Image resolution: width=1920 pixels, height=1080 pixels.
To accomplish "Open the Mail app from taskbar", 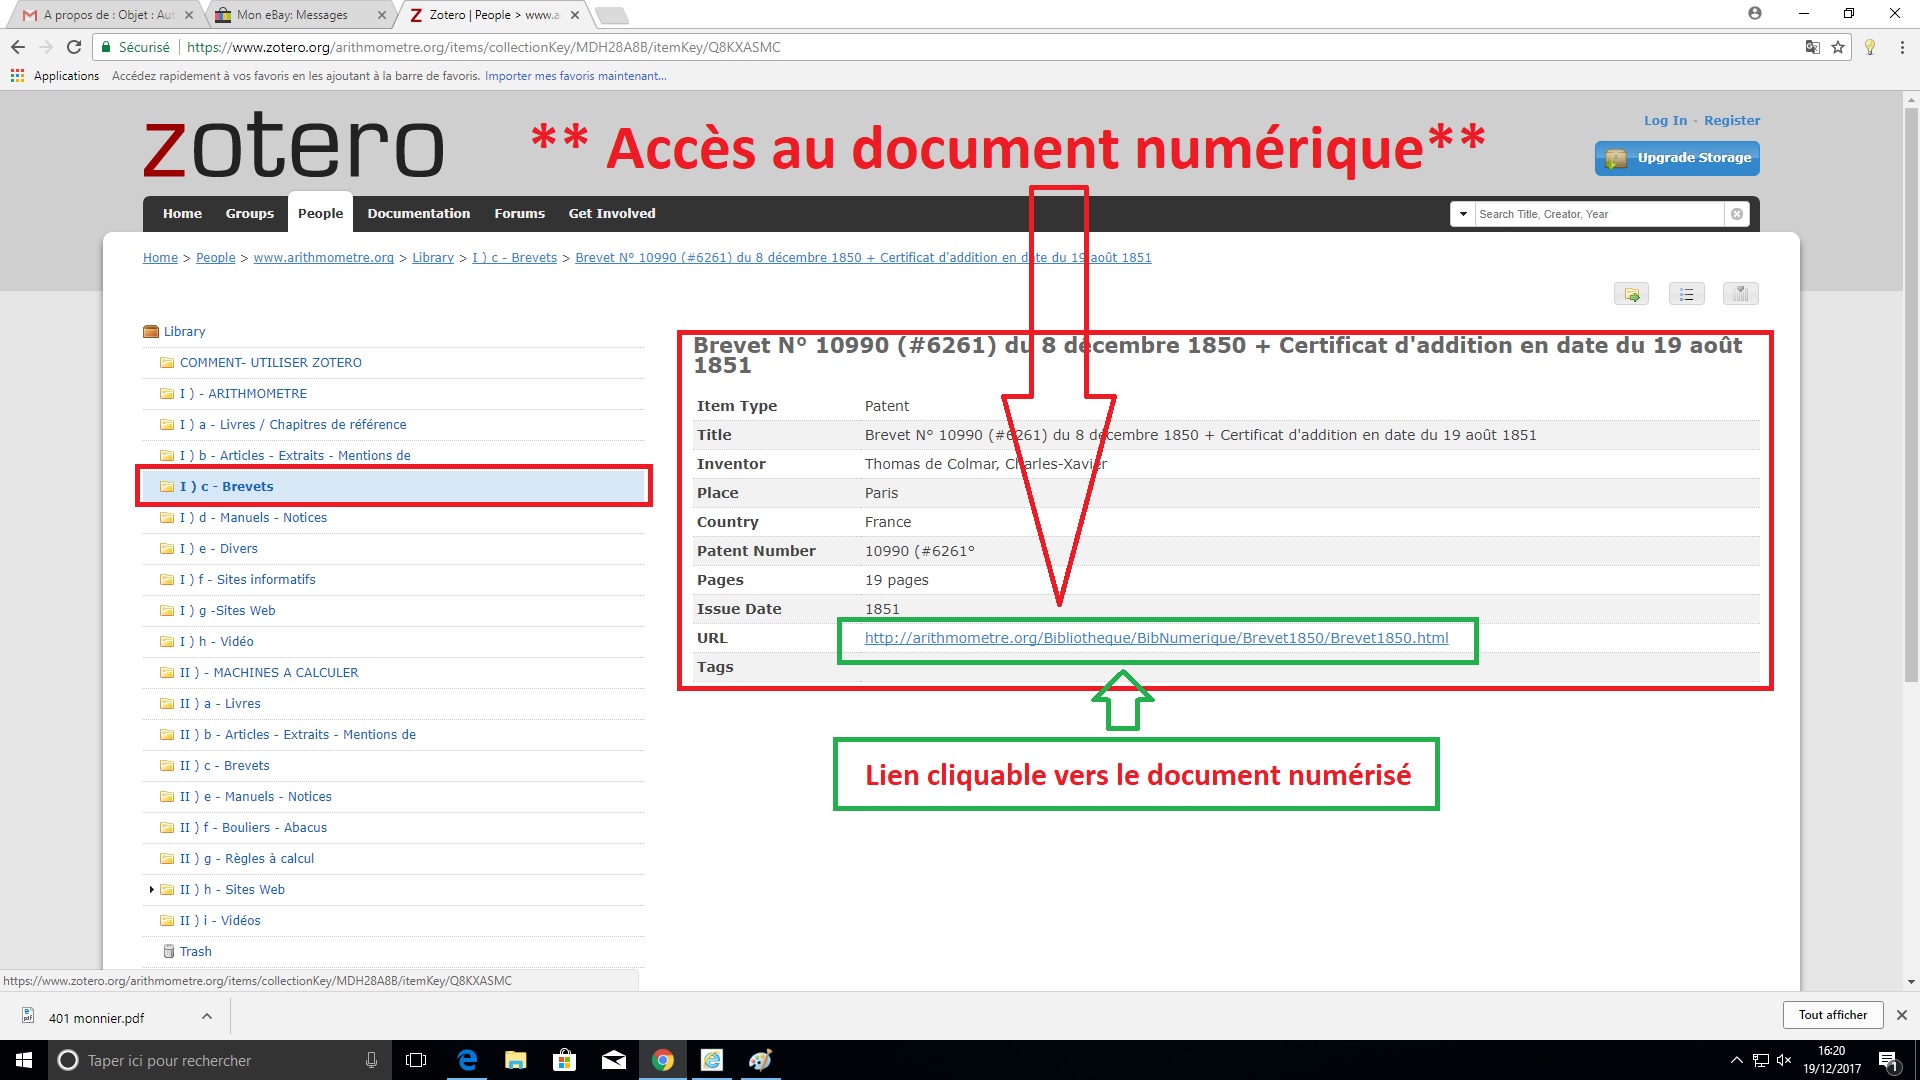I will pos(614,1060).
